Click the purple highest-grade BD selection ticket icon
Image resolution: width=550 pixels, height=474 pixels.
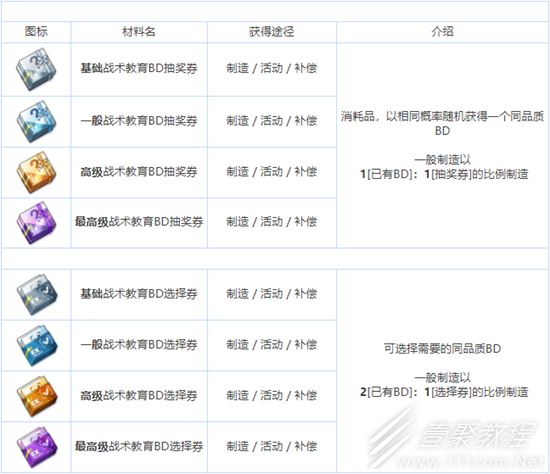(x=37, y=447)
